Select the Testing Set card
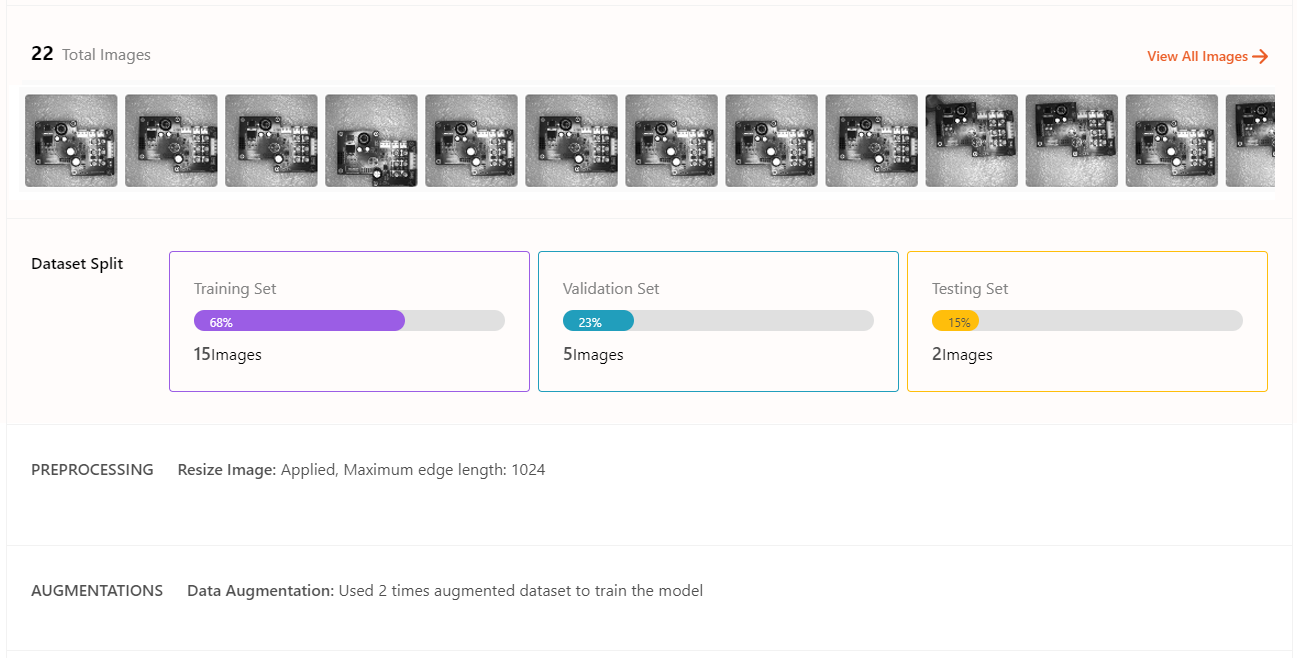 point(1087,321)
